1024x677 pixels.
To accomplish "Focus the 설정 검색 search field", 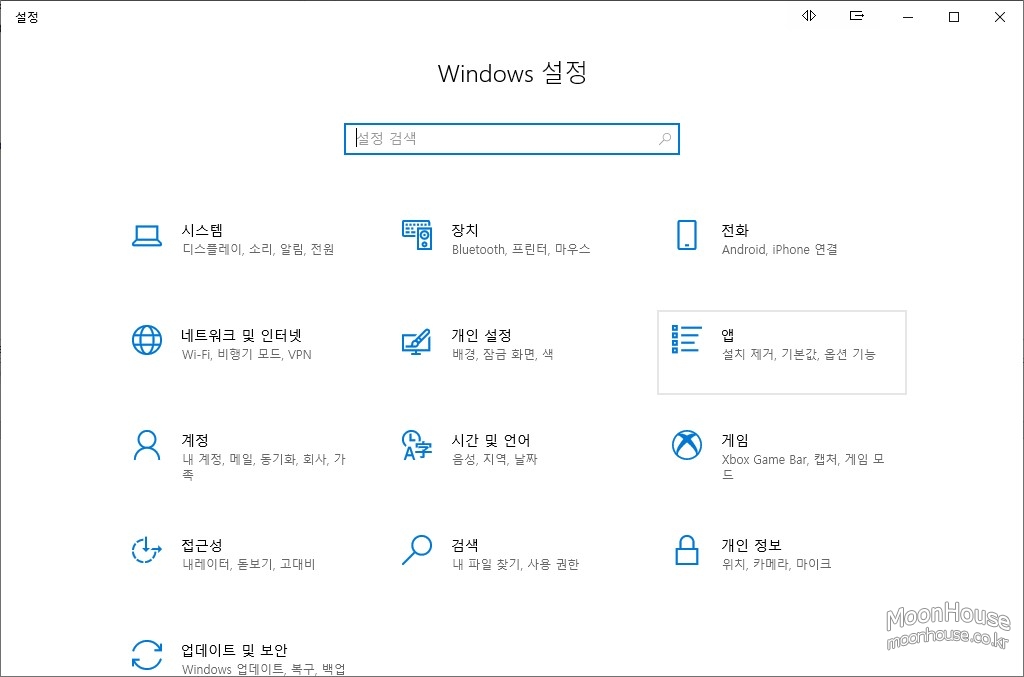I will click(x=512, y=138).
